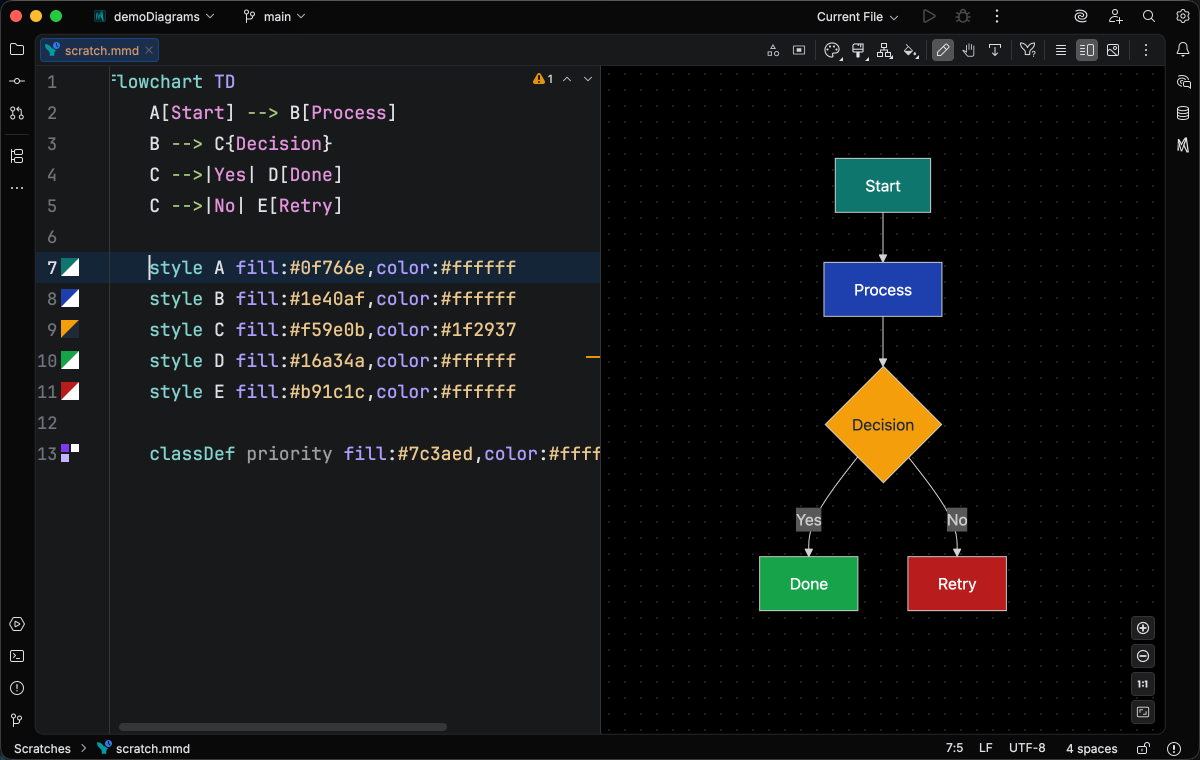Click Scratches breadcrumb in navigation bar
This screenshot has width=1200, height=760.
[42, 748]
